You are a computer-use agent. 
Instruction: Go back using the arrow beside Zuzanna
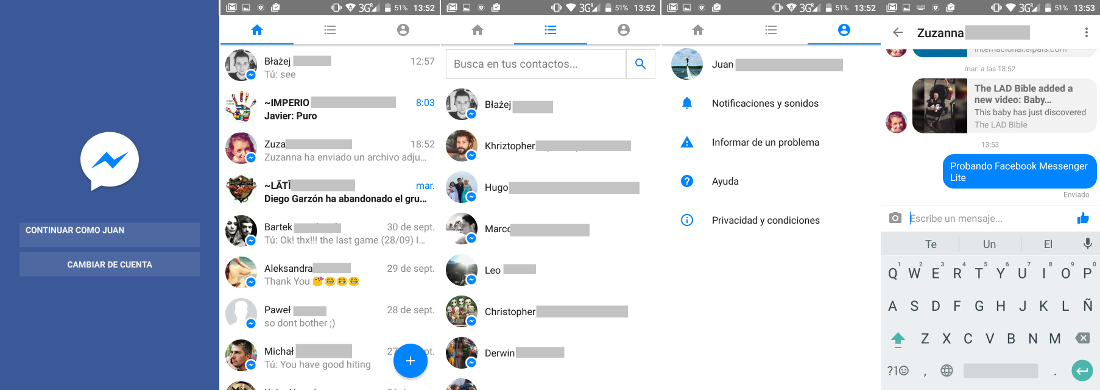click(x=897, y=33)
